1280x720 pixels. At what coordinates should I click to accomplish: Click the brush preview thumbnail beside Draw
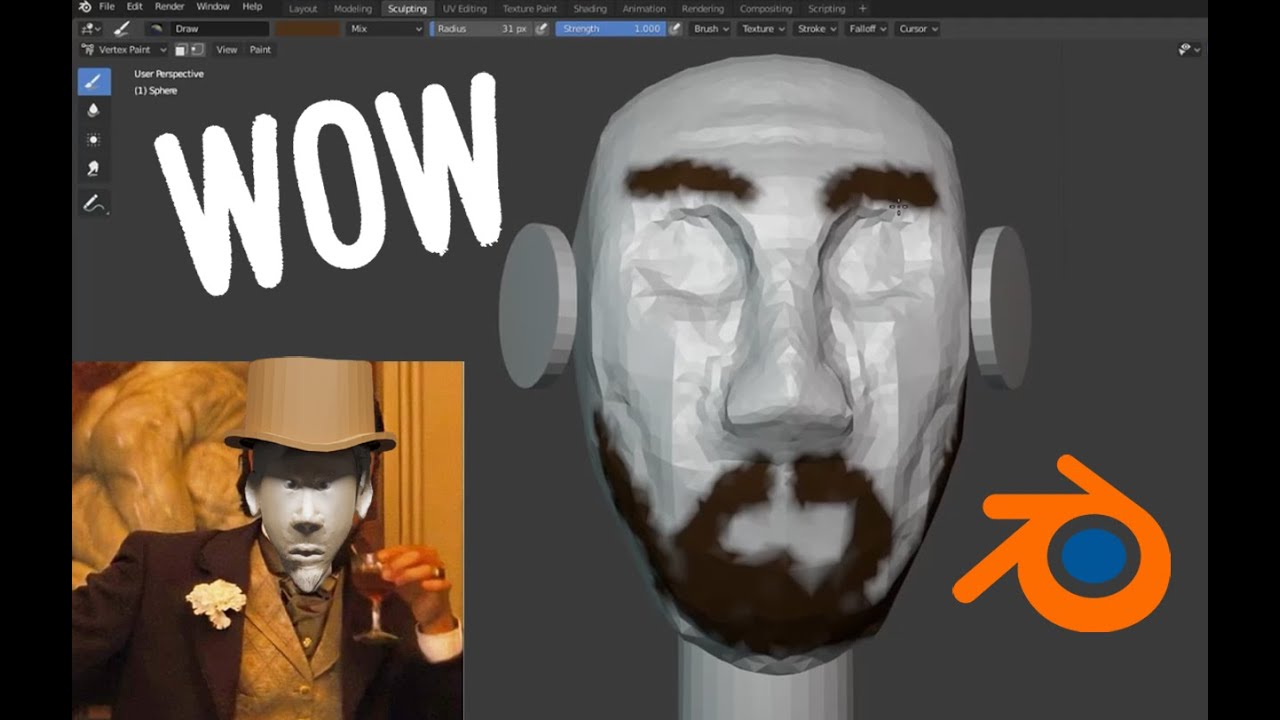click(157, 29)
